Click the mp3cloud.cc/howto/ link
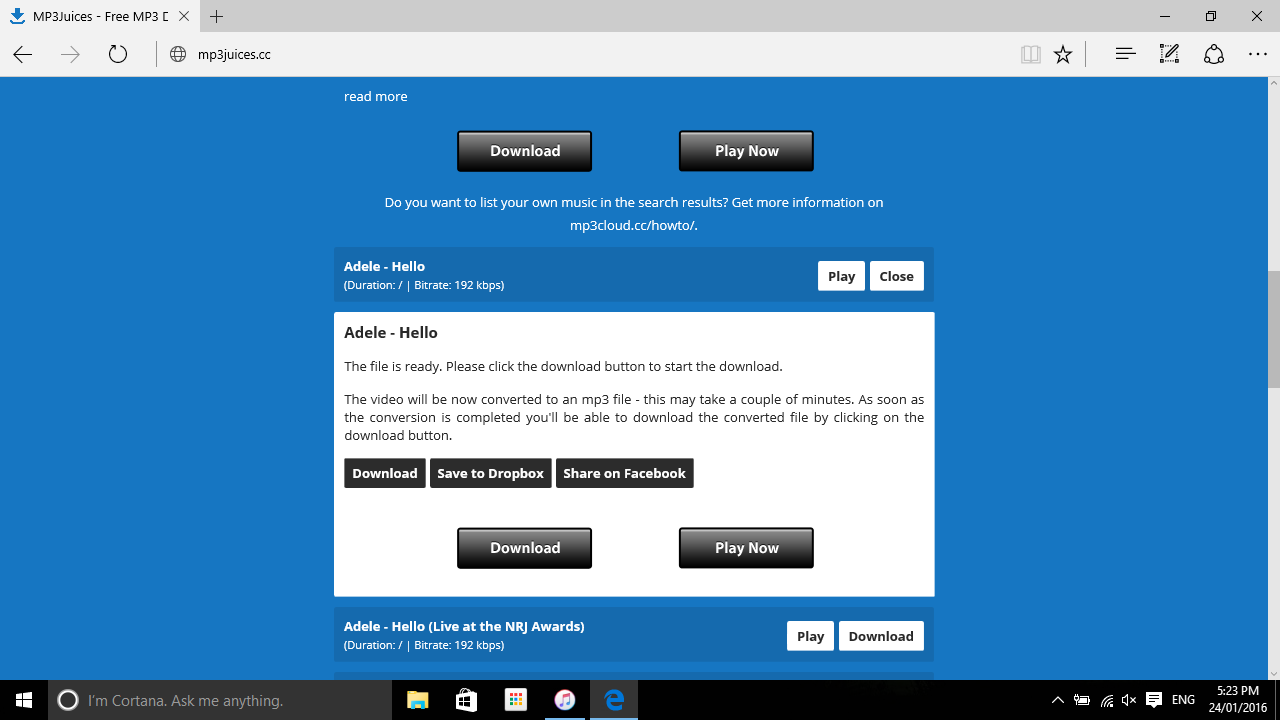Screen dimensions: 1280x720 (x=631, y=225)
